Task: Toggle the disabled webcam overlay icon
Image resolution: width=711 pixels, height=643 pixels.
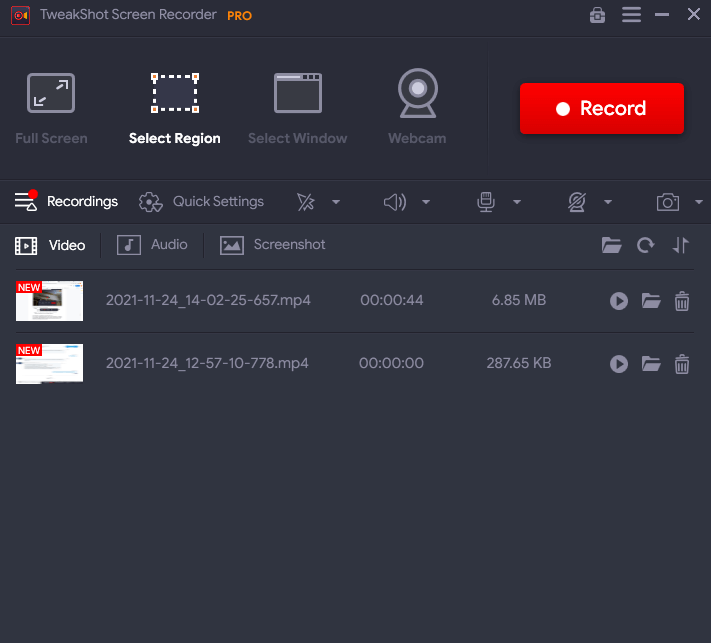Action: 577,202
